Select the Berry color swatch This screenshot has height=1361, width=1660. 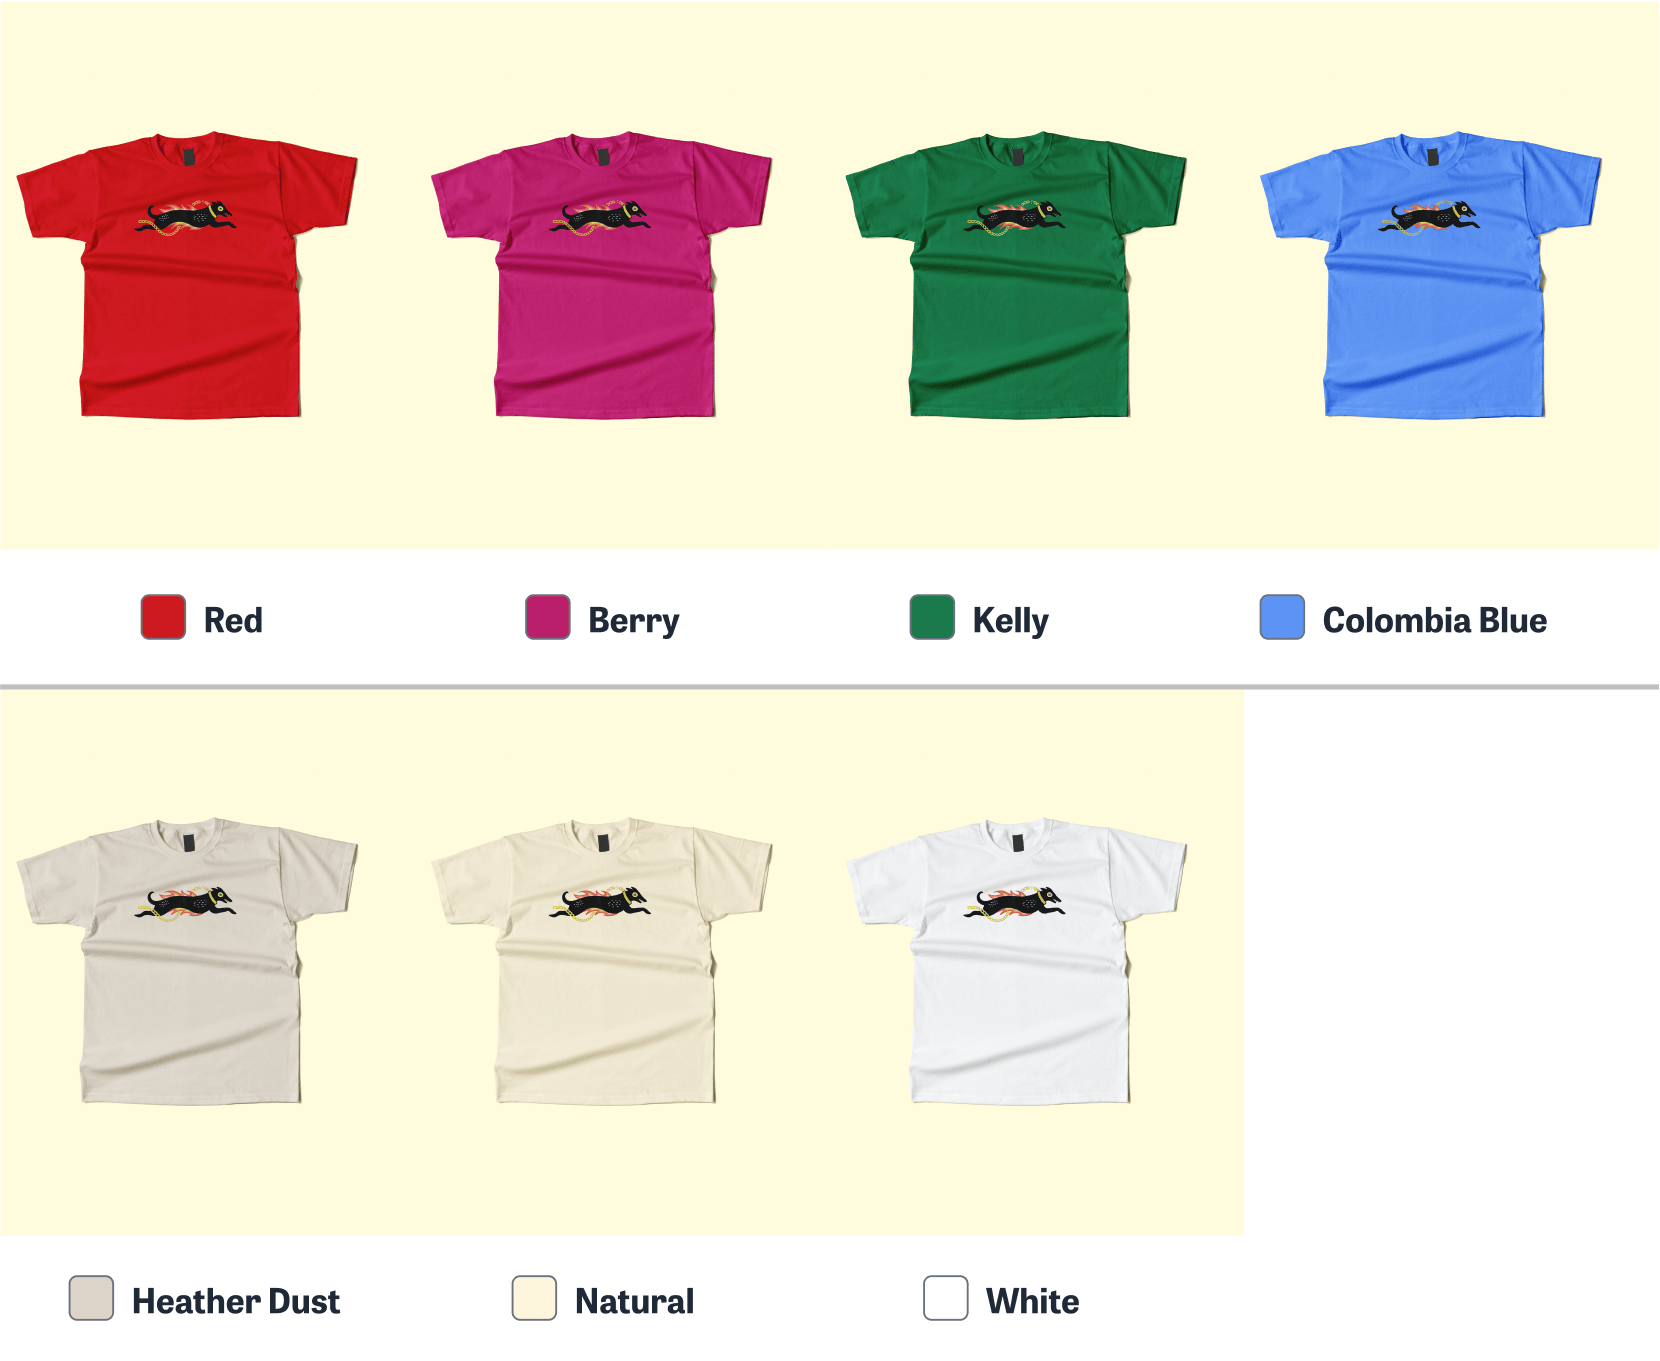(x=548, y=617)
